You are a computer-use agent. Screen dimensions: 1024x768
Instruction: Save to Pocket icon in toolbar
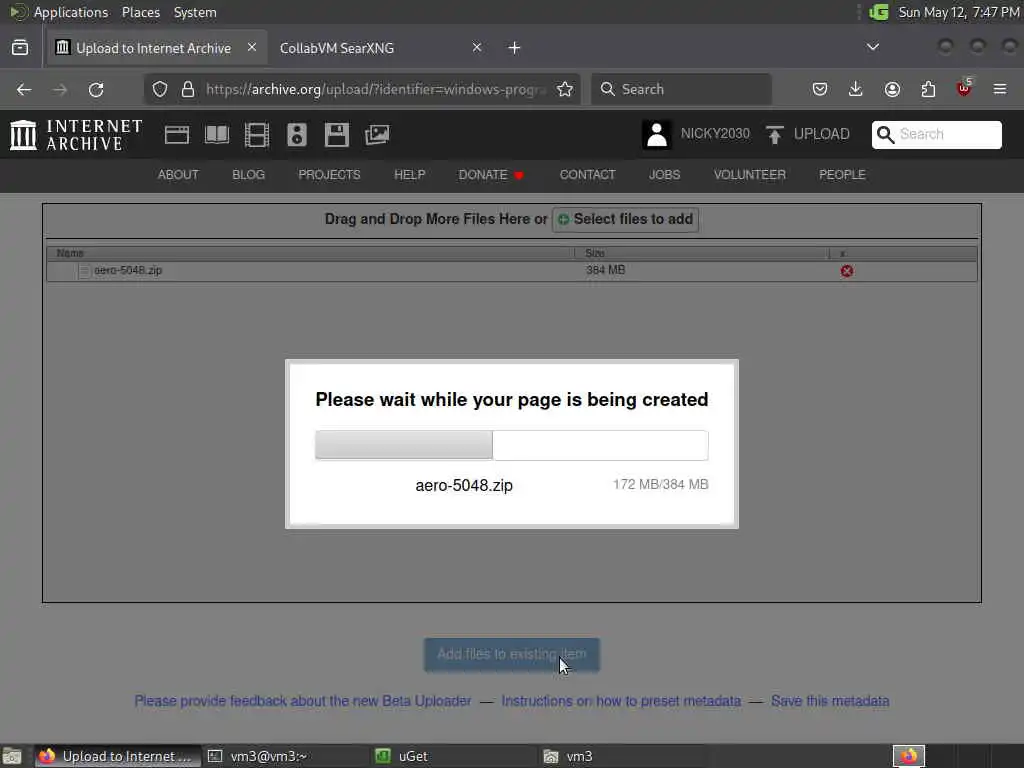(x=820, y=89)
